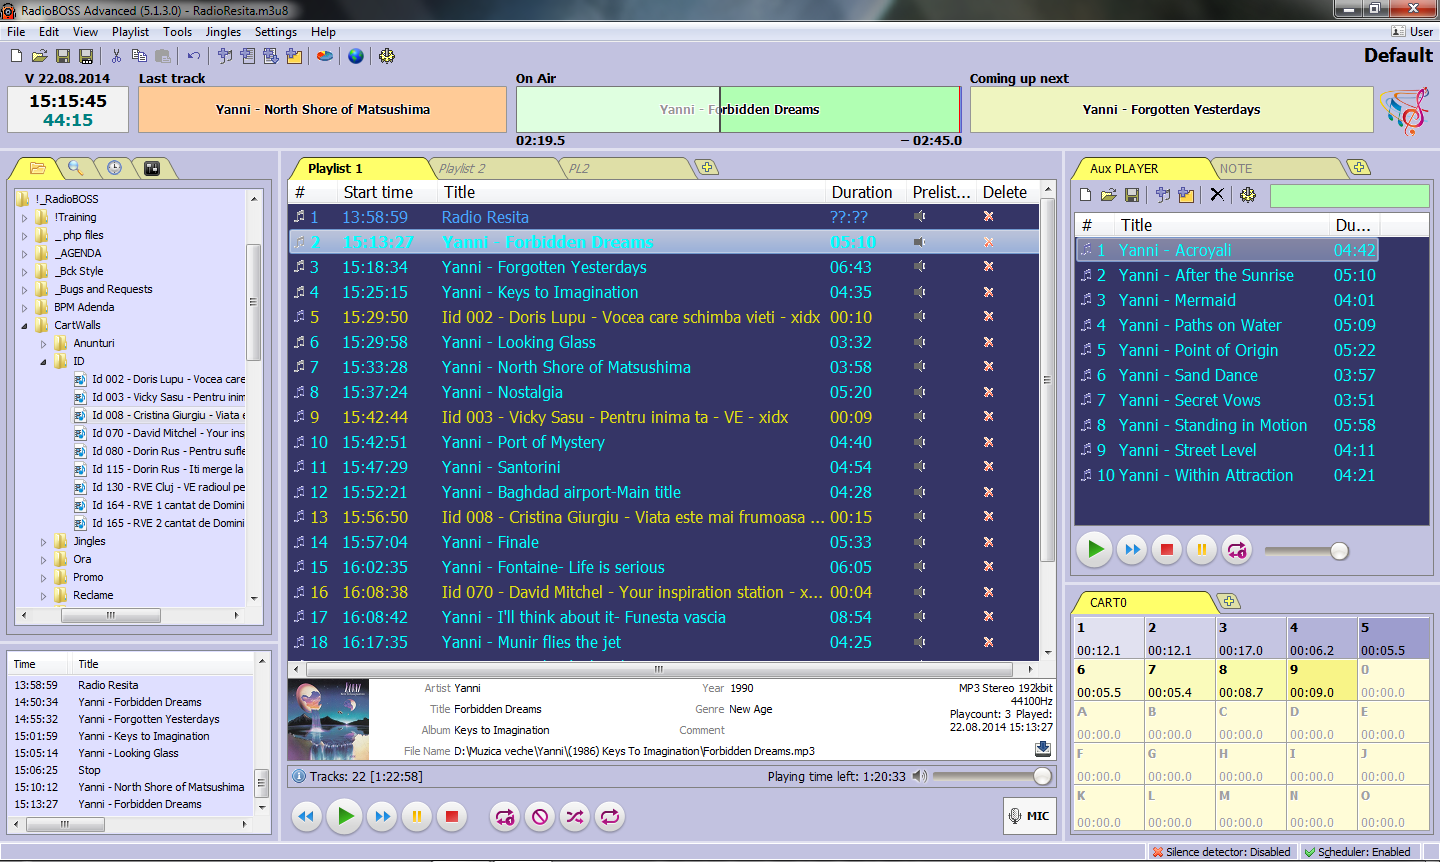
Task: Toggle the MIC button
Action: point(1029,816)
